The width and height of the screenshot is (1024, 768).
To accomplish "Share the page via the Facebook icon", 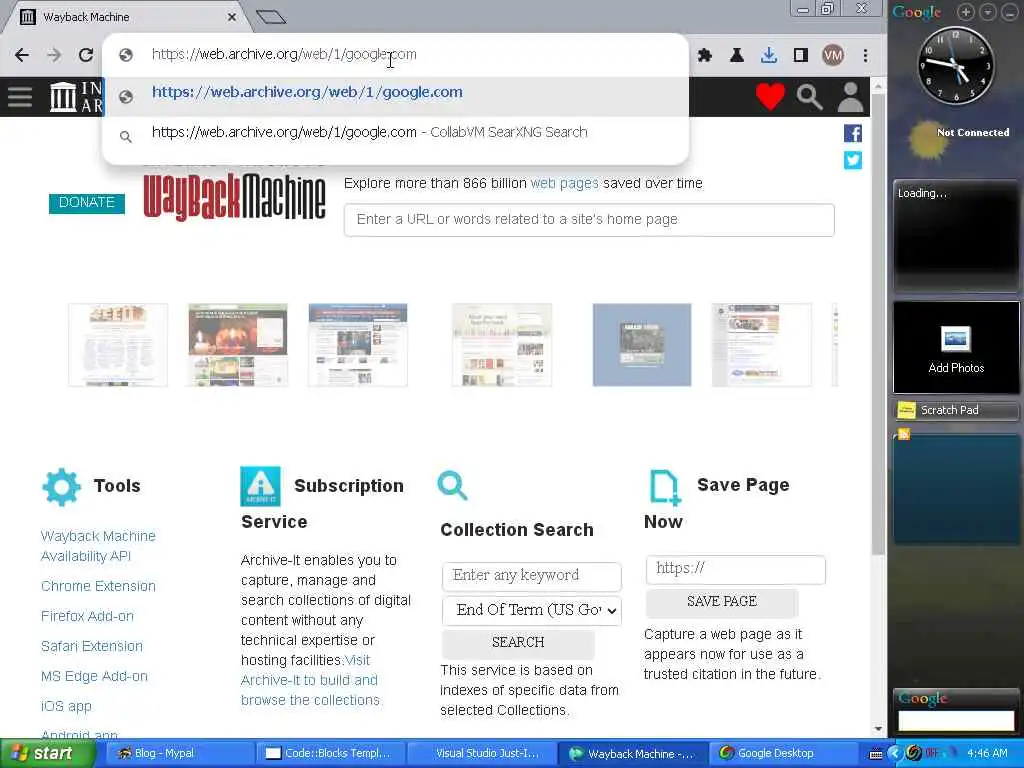I will tap(853, 133).
